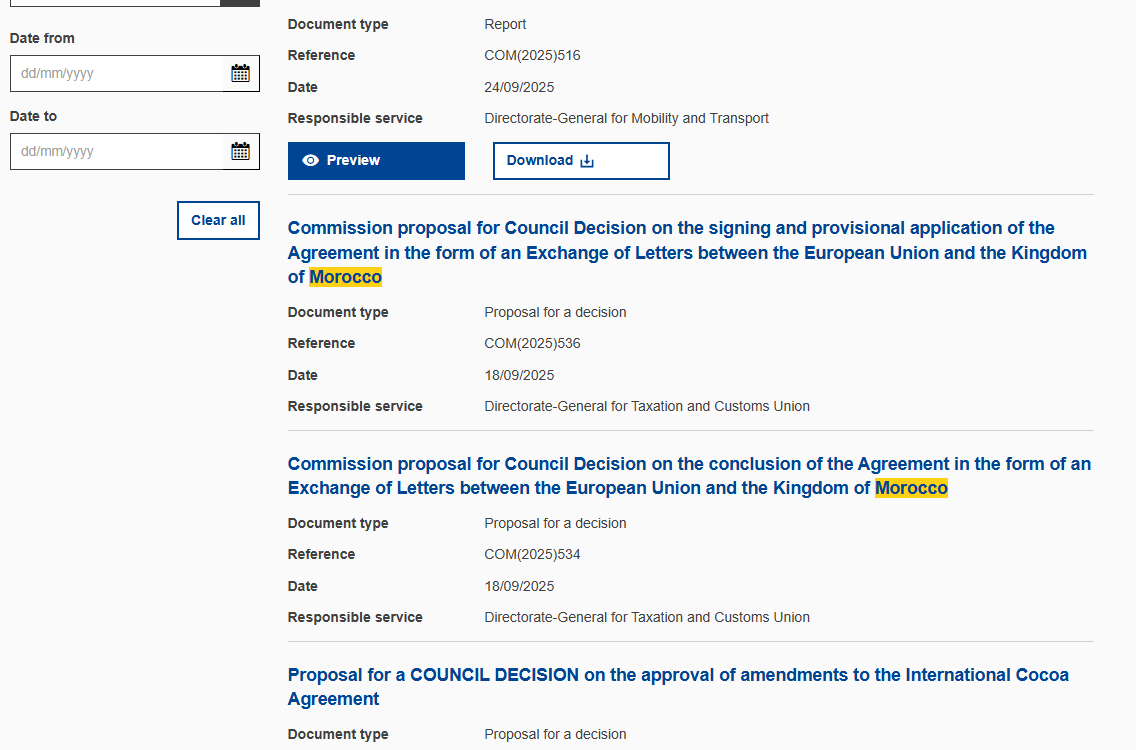Viewport: 1136px width, 750px height.
Task: Preview the COM(2025)516 report
Action: [376, 161]
